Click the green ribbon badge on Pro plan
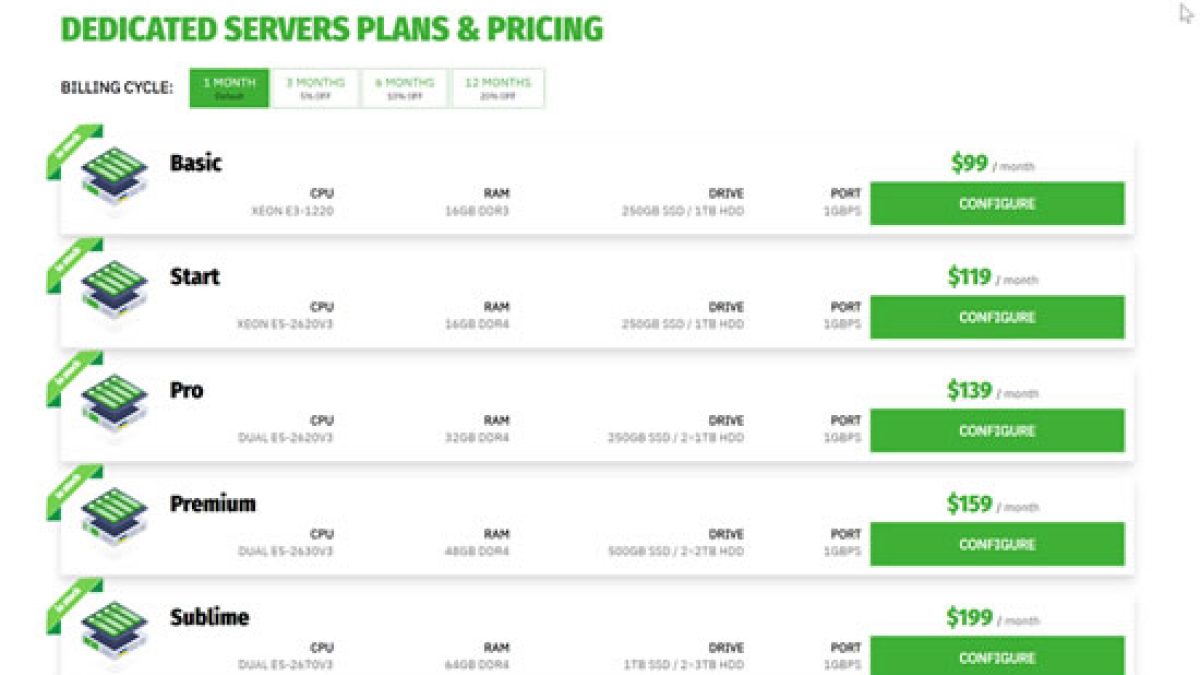Viewport: 1200px width, 675px height. 72,377
